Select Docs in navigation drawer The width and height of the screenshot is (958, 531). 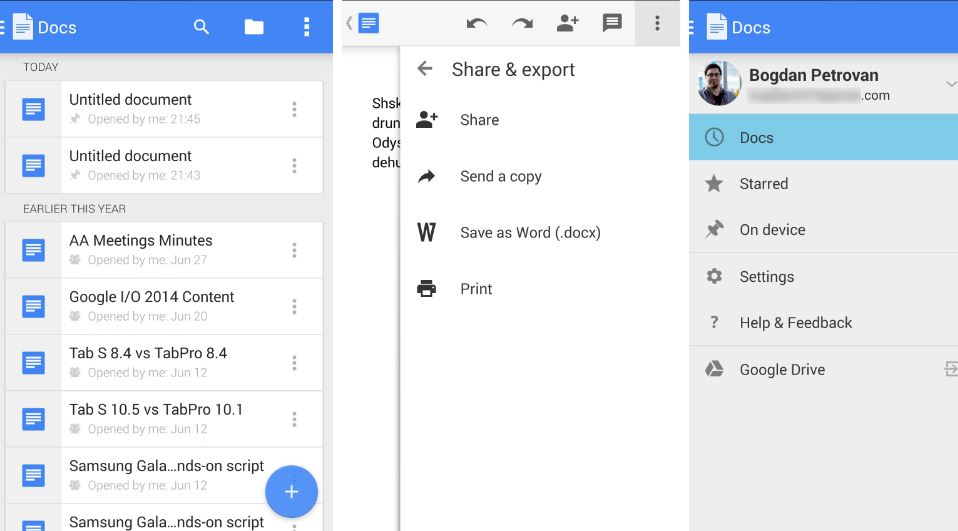[824, 137]
